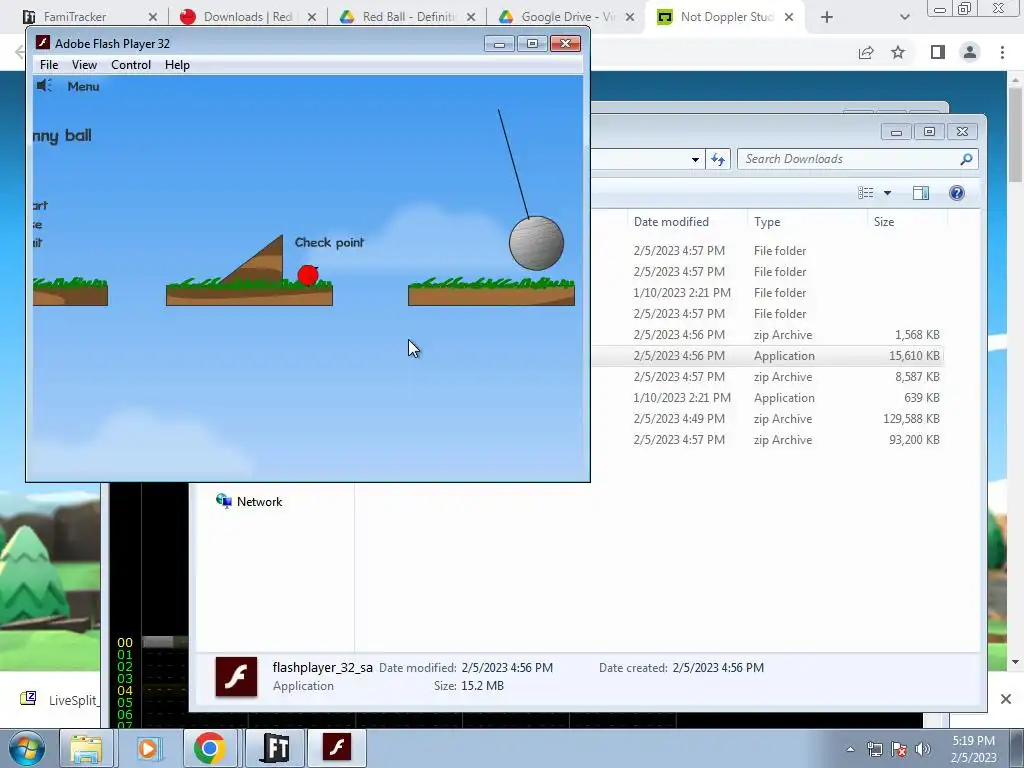
Task: Open Explorer help question mark icon
Action: coord(957,193)
